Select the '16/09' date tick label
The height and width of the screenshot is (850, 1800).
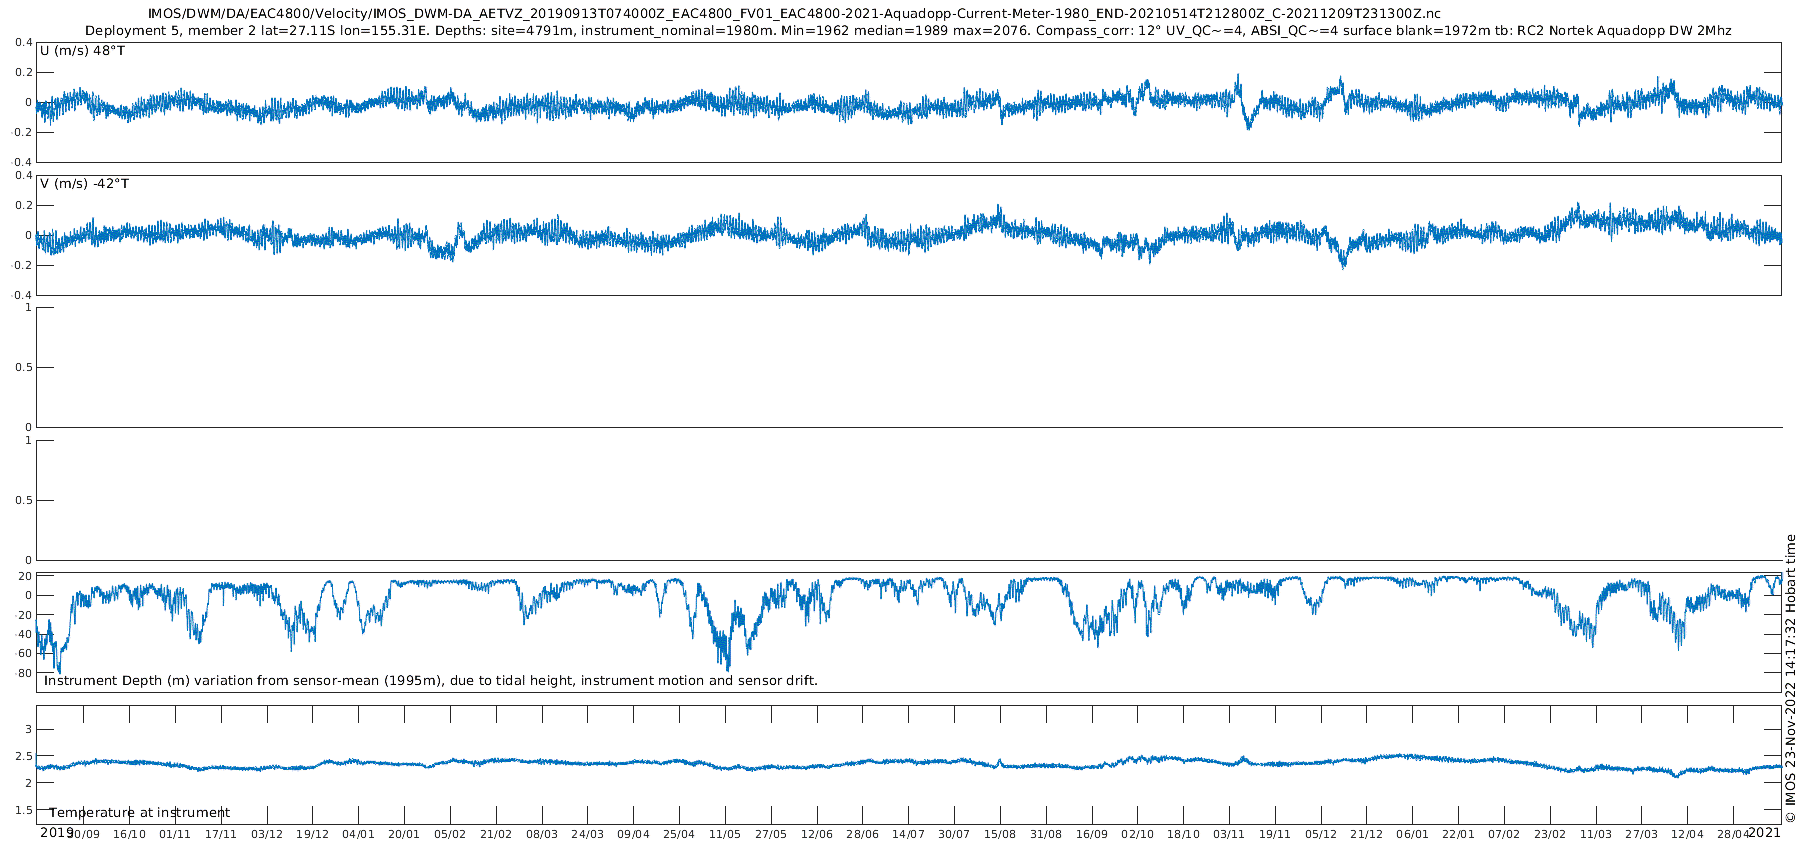[x=1092, y=834]
